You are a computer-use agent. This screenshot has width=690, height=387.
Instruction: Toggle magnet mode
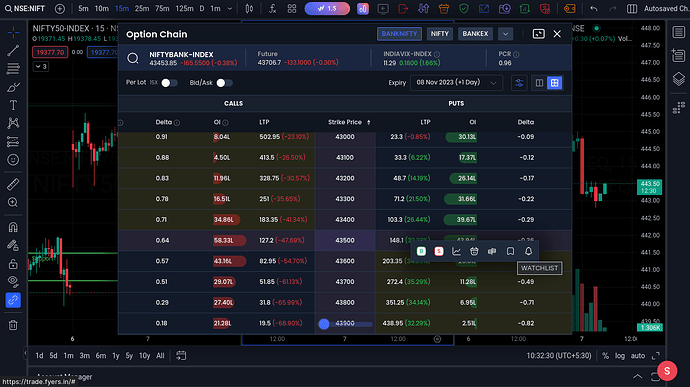(13, 227)
